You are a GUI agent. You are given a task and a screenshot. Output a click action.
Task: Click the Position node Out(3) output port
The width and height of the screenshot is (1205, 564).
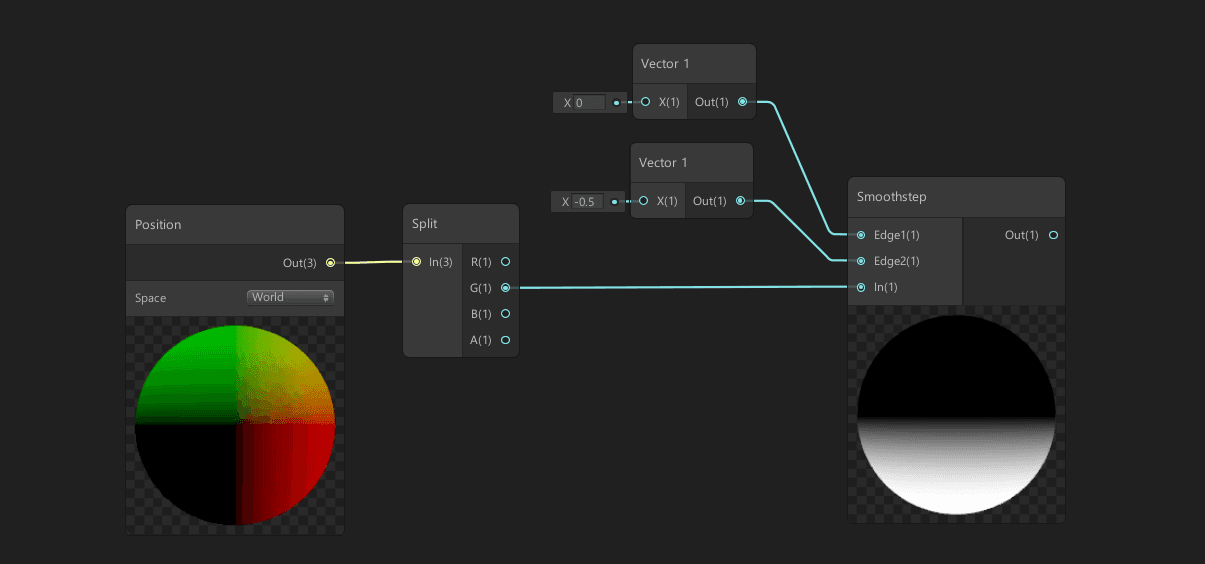(x=330, y=263)
